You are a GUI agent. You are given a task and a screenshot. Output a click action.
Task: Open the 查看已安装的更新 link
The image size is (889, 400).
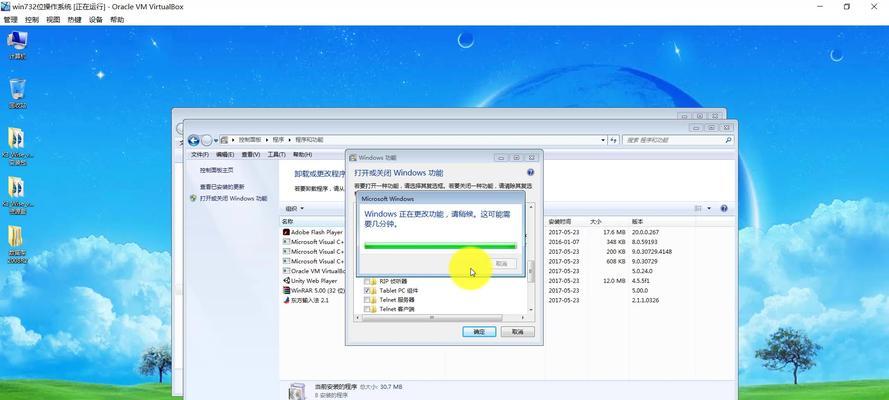pyautogui.click(x=222, y=187)
